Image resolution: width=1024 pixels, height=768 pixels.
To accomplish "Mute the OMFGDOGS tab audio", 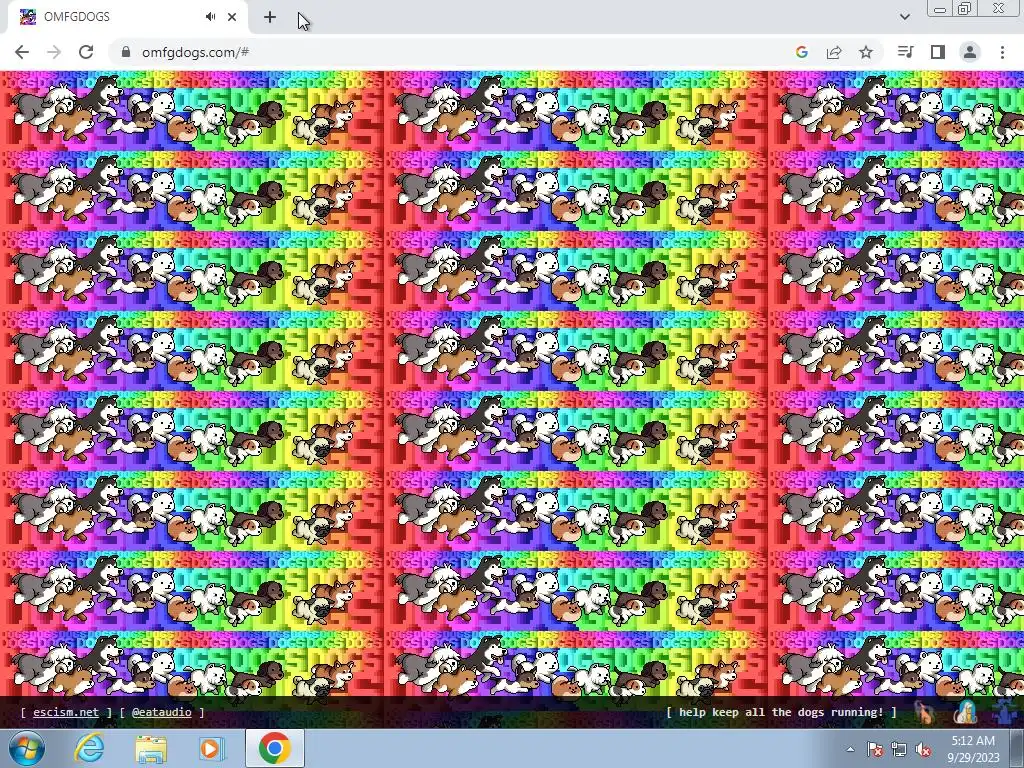I will coord(210,17).
